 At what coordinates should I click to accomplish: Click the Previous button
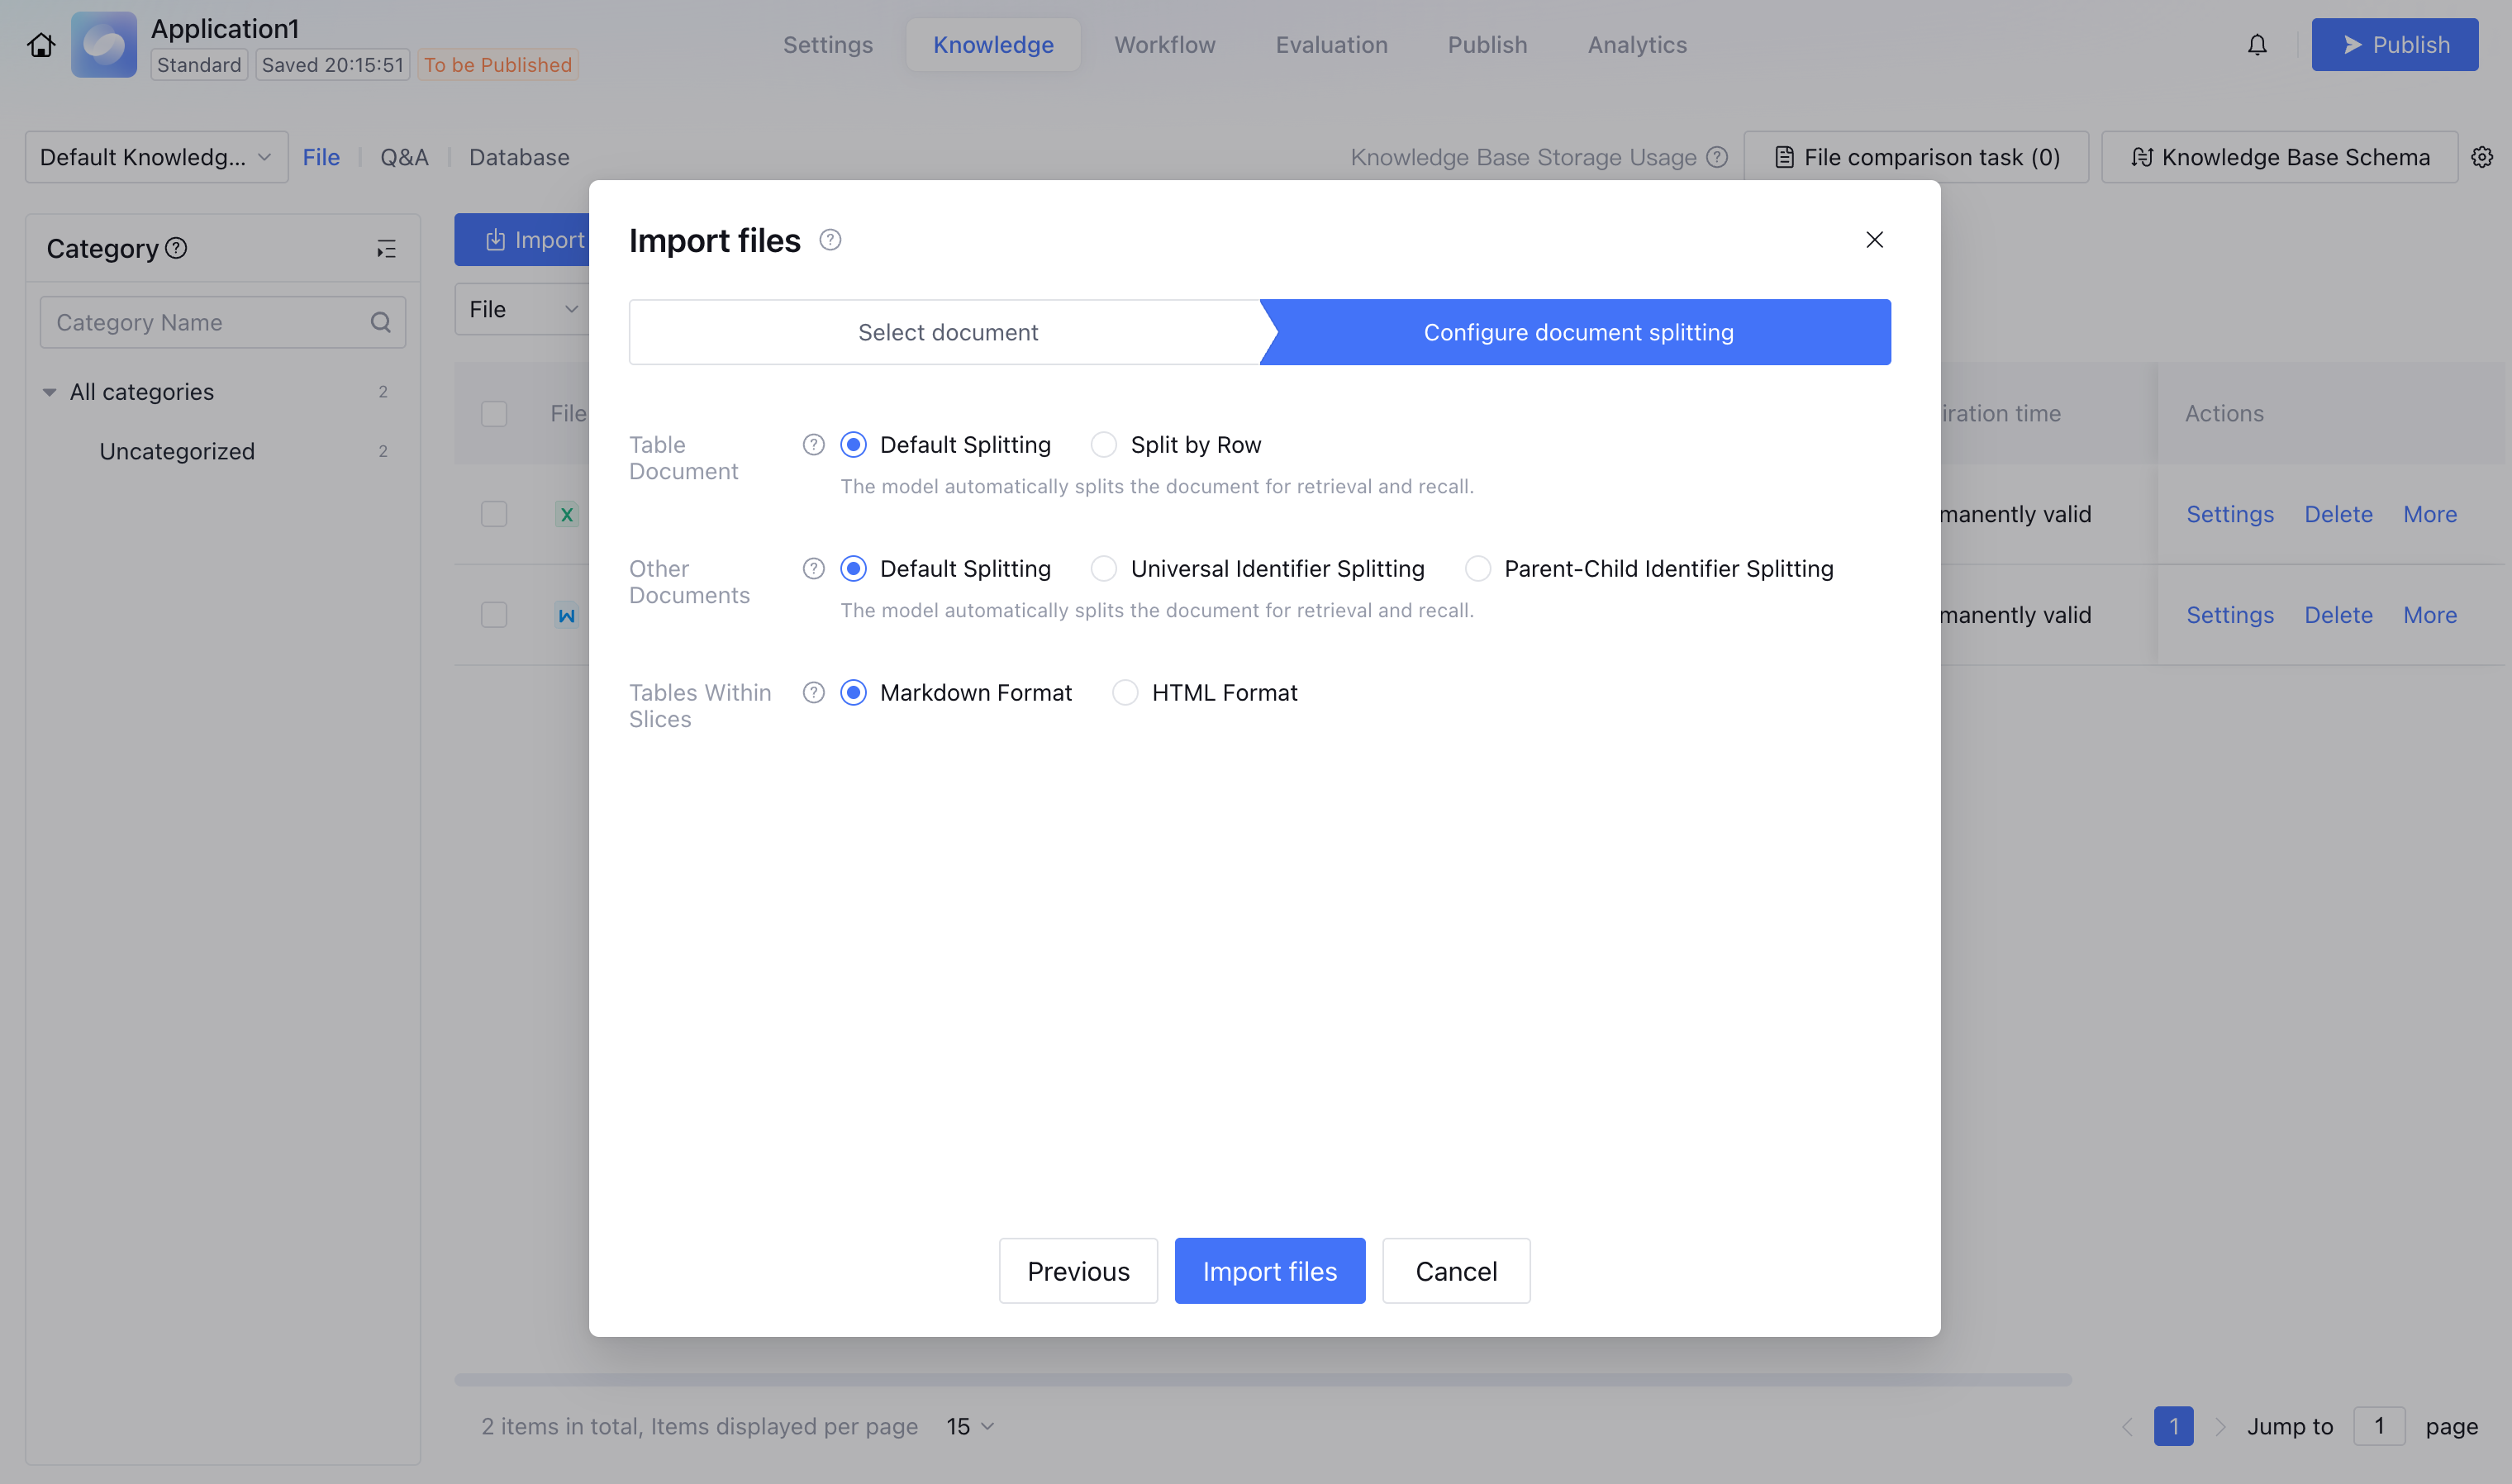coord(1077,1271)
